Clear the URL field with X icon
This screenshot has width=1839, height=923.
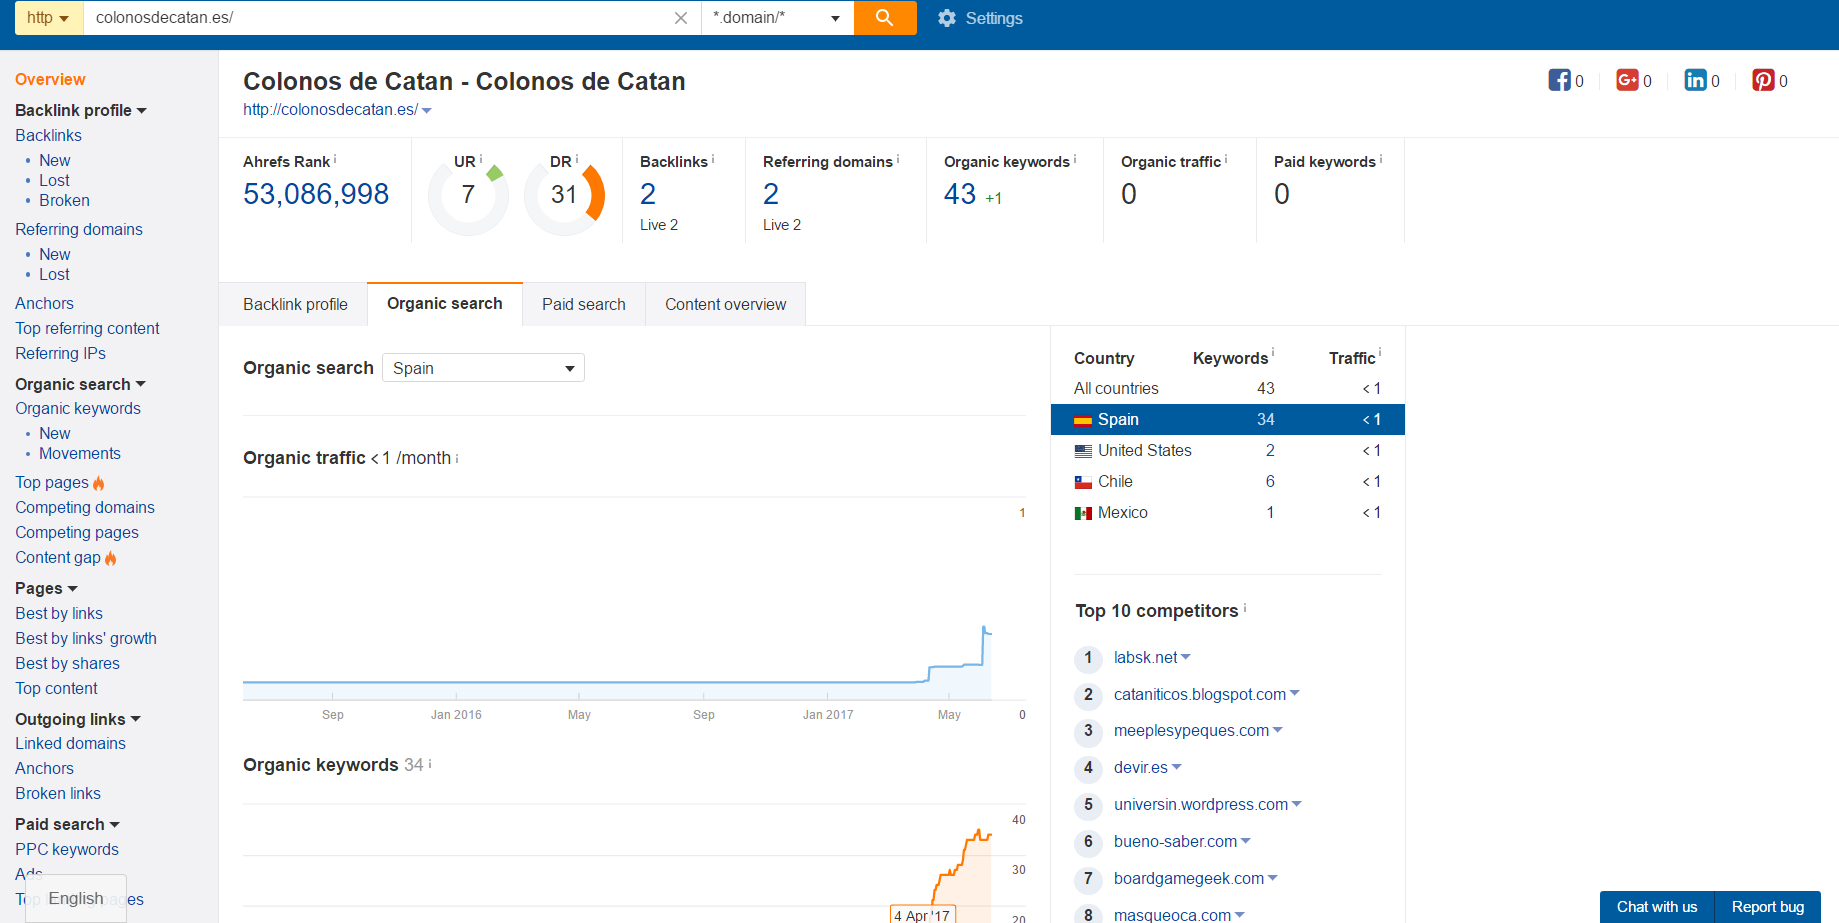pyautogui.click(x=681, y=18)
